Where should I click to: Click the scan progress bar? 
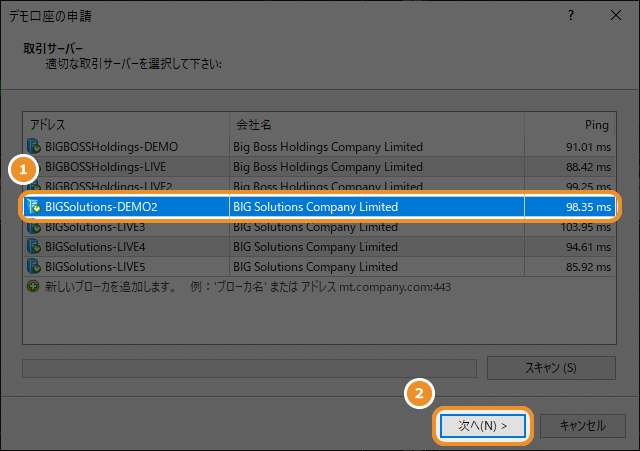coord(249,368)
